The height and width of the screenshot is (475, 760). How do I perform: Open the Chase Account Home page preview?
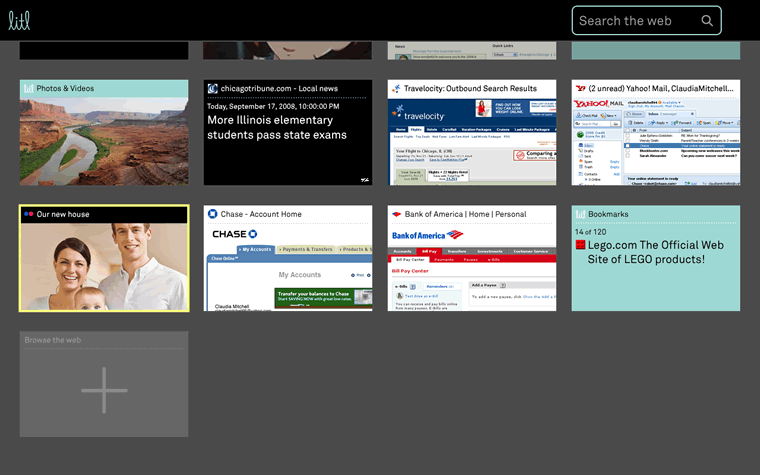coord(288,267)
